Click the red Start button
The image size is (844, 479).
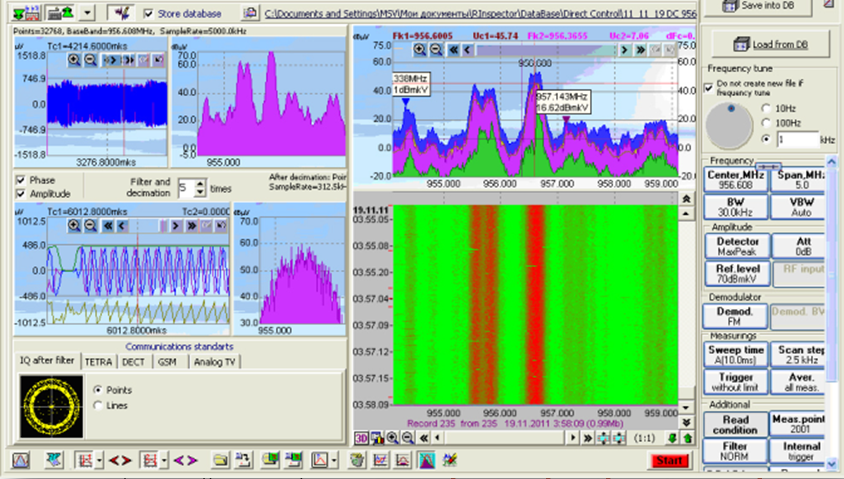667,460
